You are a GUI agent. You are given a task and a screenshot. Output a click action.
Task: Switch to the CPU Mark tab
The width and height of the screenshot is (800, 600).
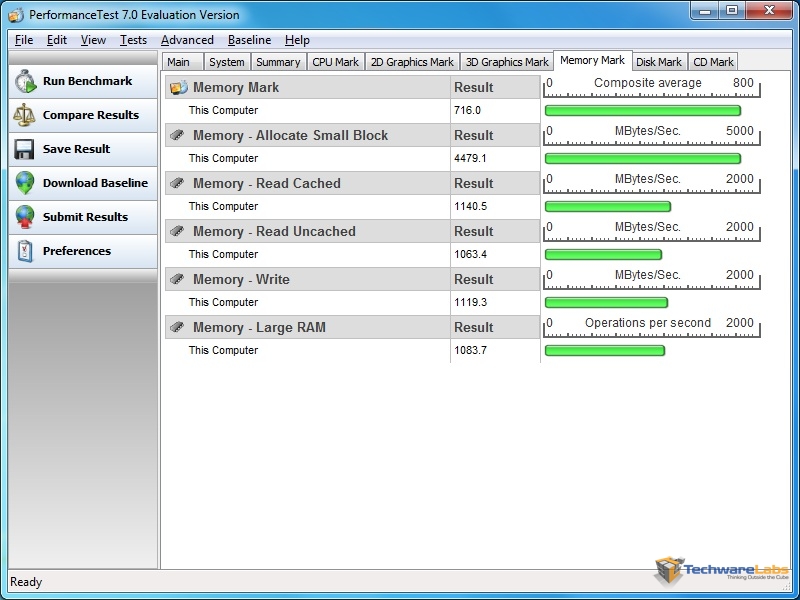[x=335, y=62]
